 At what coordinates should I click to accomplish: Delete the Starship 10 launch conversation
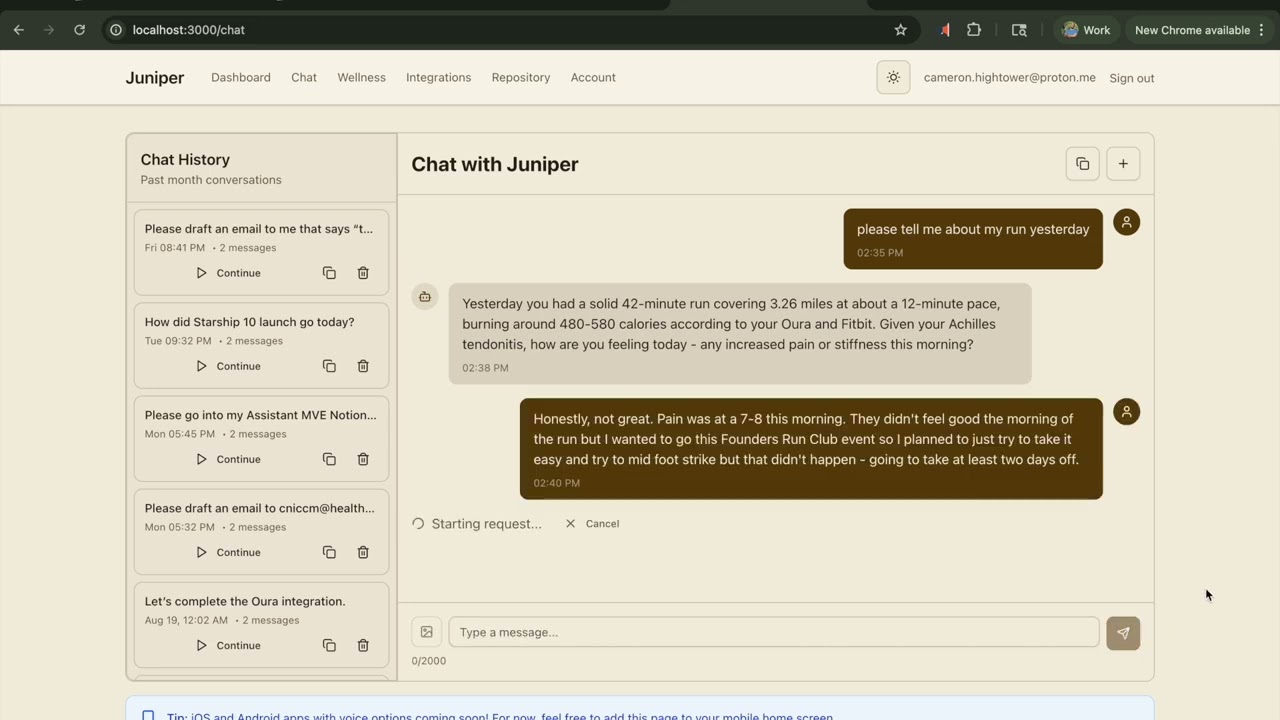click(363, 366)
